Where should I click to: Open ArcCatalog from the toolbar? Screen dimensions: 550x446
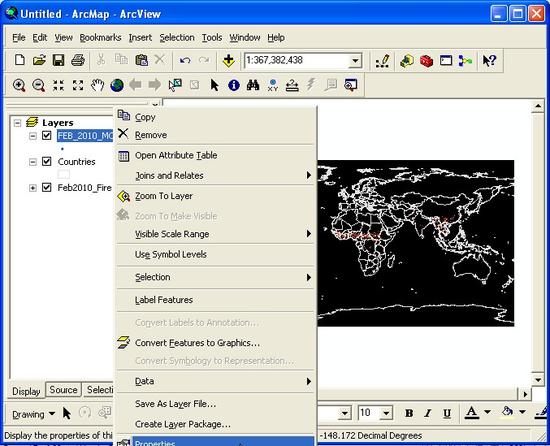407,61
